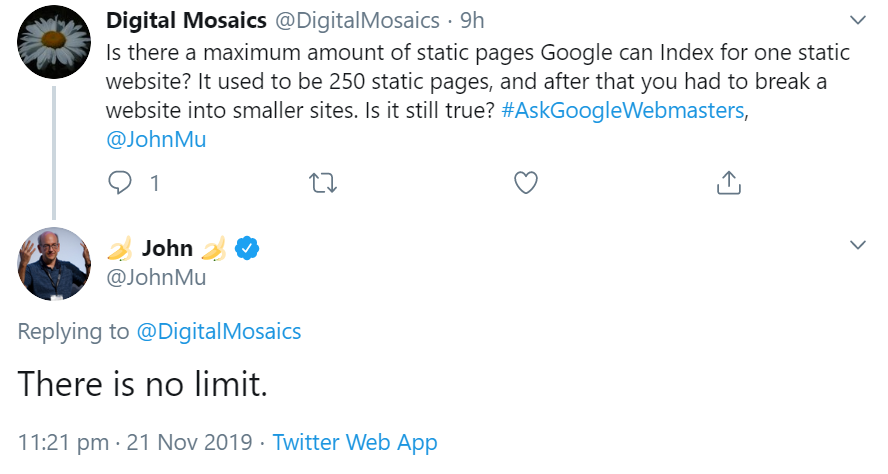Open the #AskGoogleWebmasters hashtag
888x474 pixels.
click(623, 110)
